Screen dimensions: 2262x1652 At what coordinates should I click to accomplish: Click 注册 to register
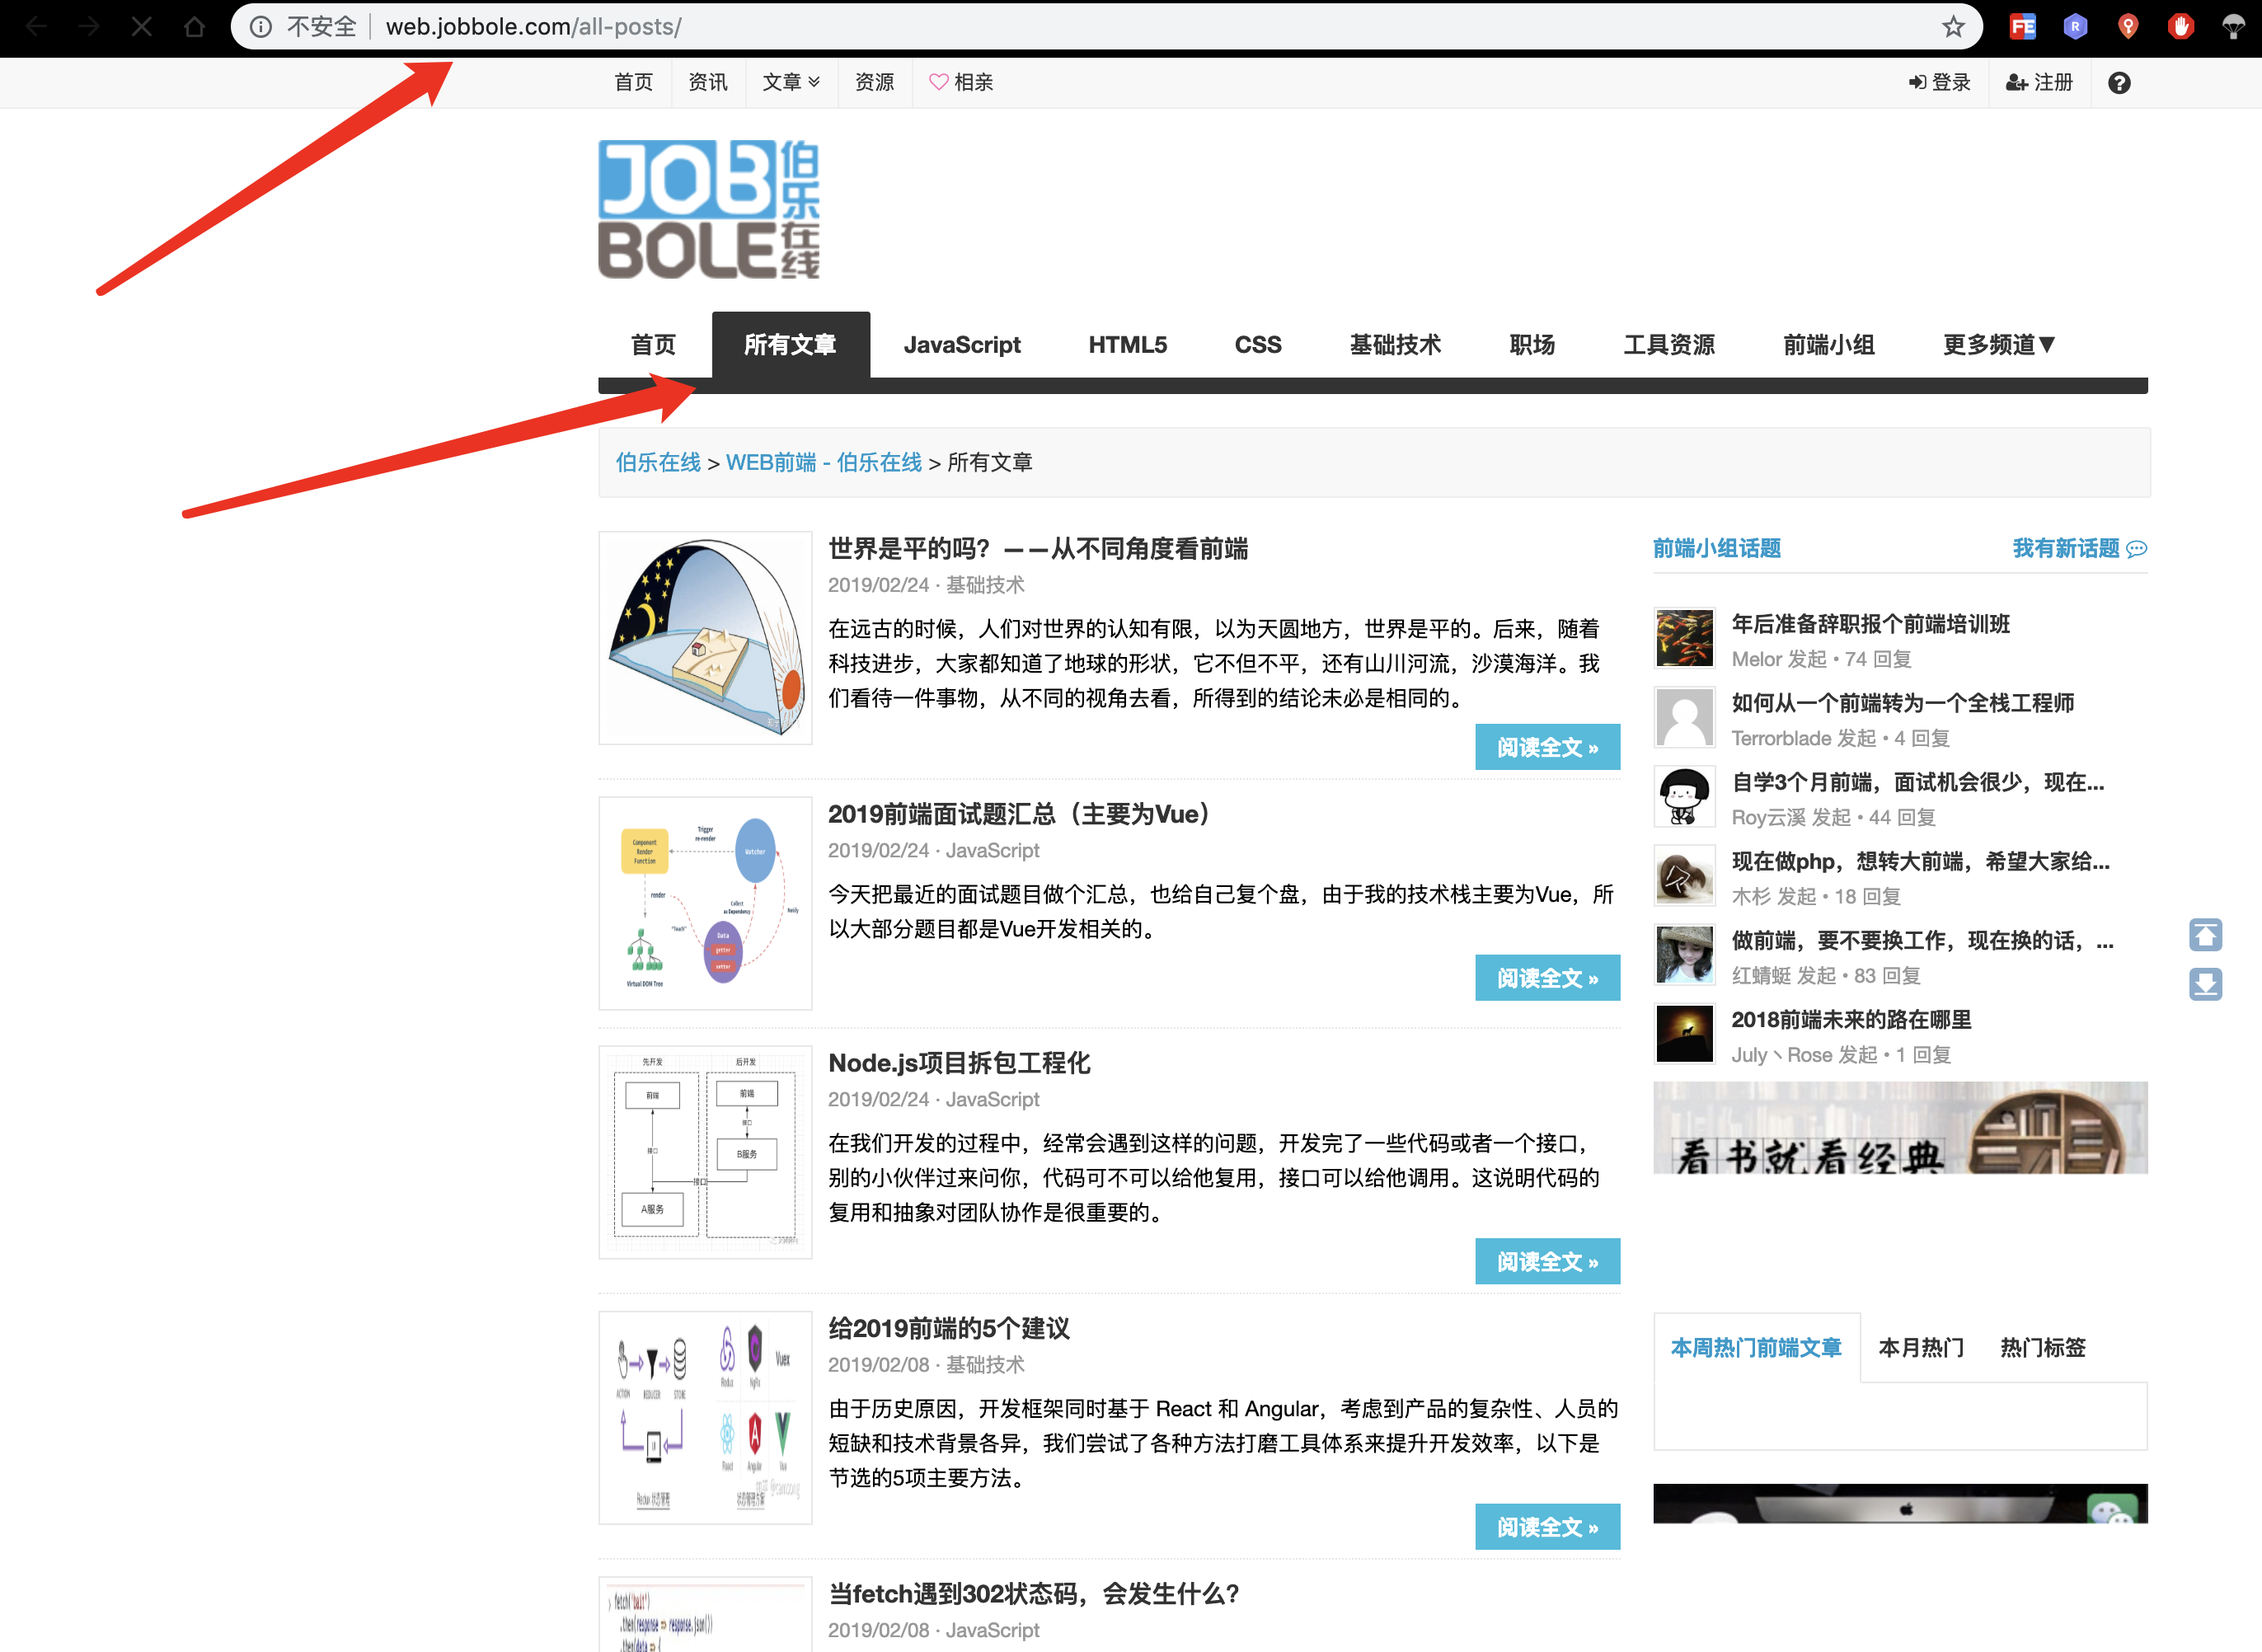click(2039, 82)
